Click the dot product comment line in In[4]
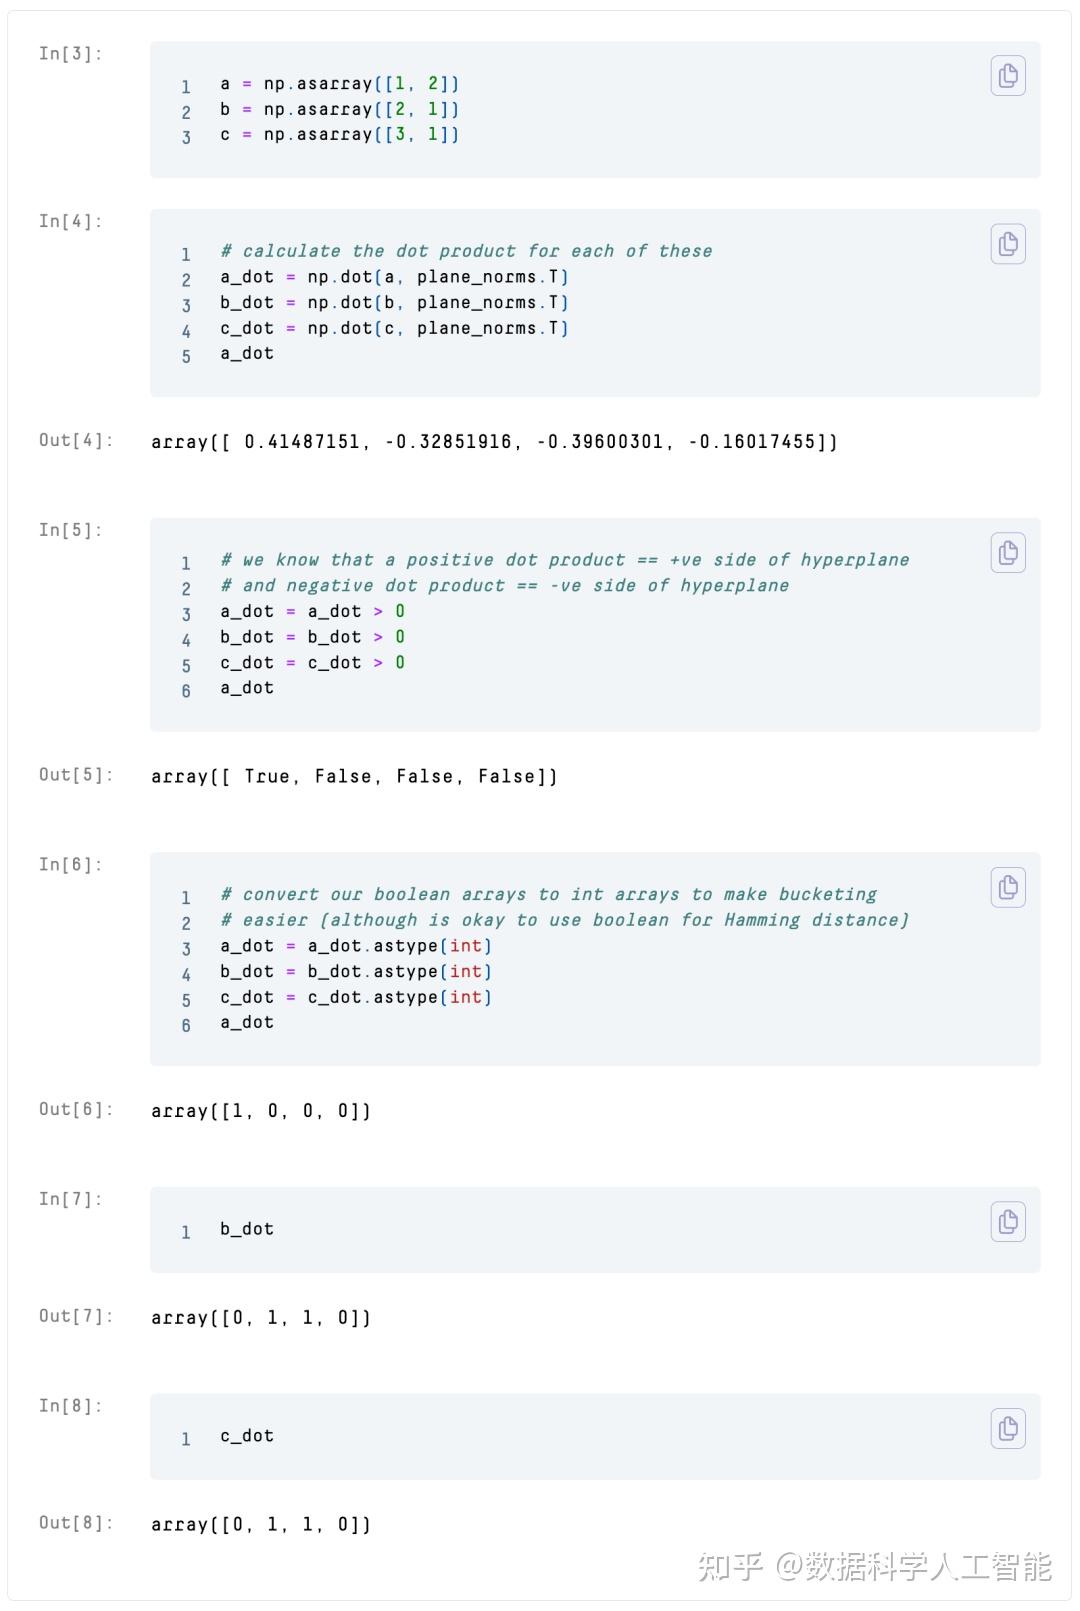Image resolution: width=1080 pixels, height=1611 pixels. (466, 251)
